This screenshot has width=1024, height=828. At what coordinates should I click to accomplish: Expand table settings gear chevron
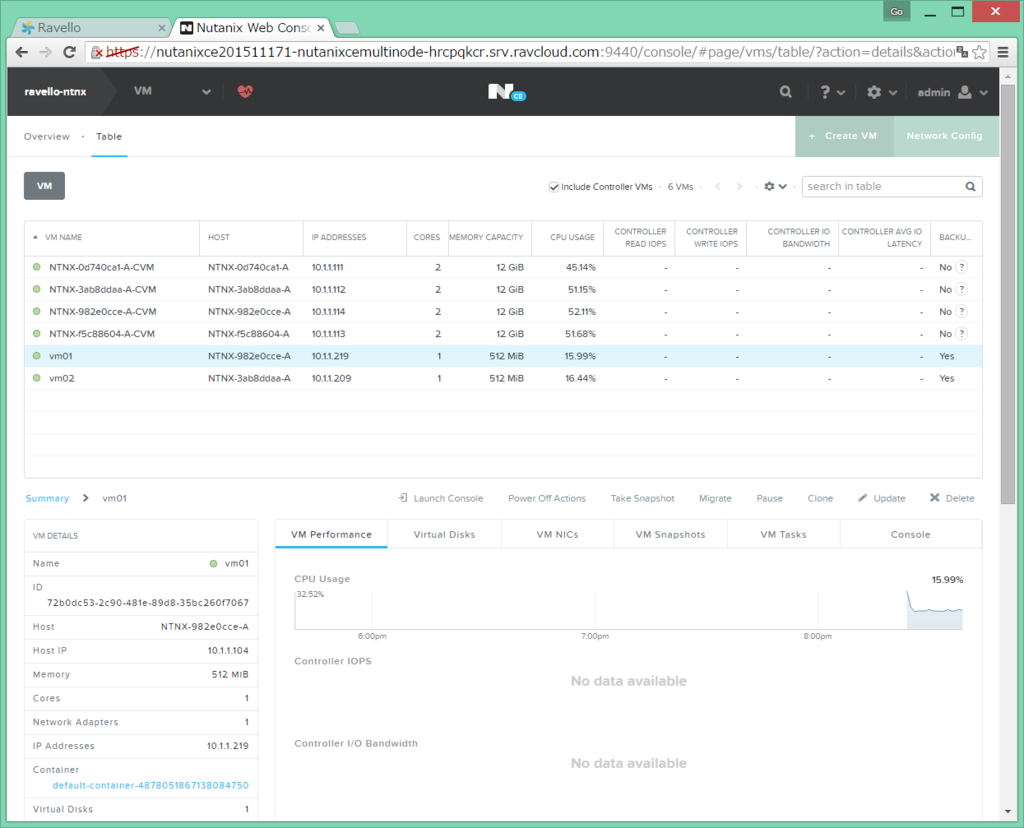(x=782, y=187)
